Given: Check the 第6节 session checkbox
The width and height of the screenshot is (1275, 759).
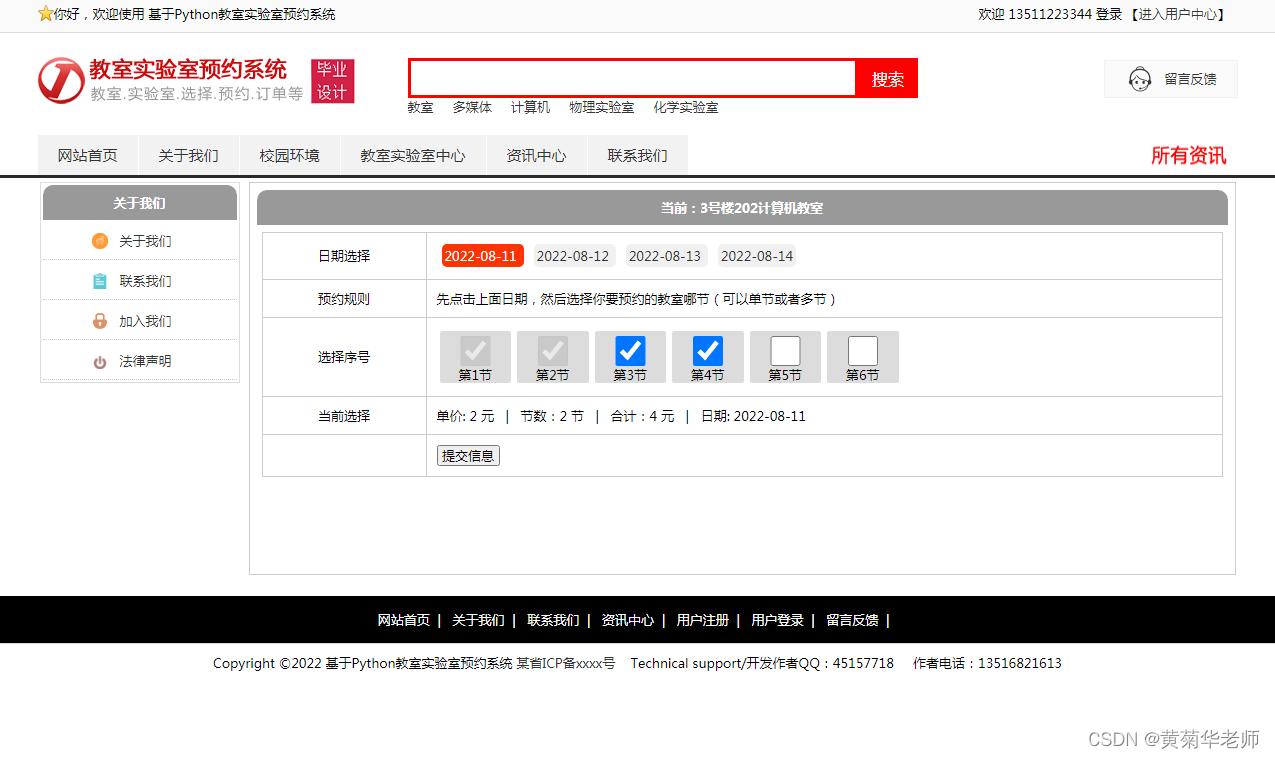Looking at the screenshot, I should [862, 350].
